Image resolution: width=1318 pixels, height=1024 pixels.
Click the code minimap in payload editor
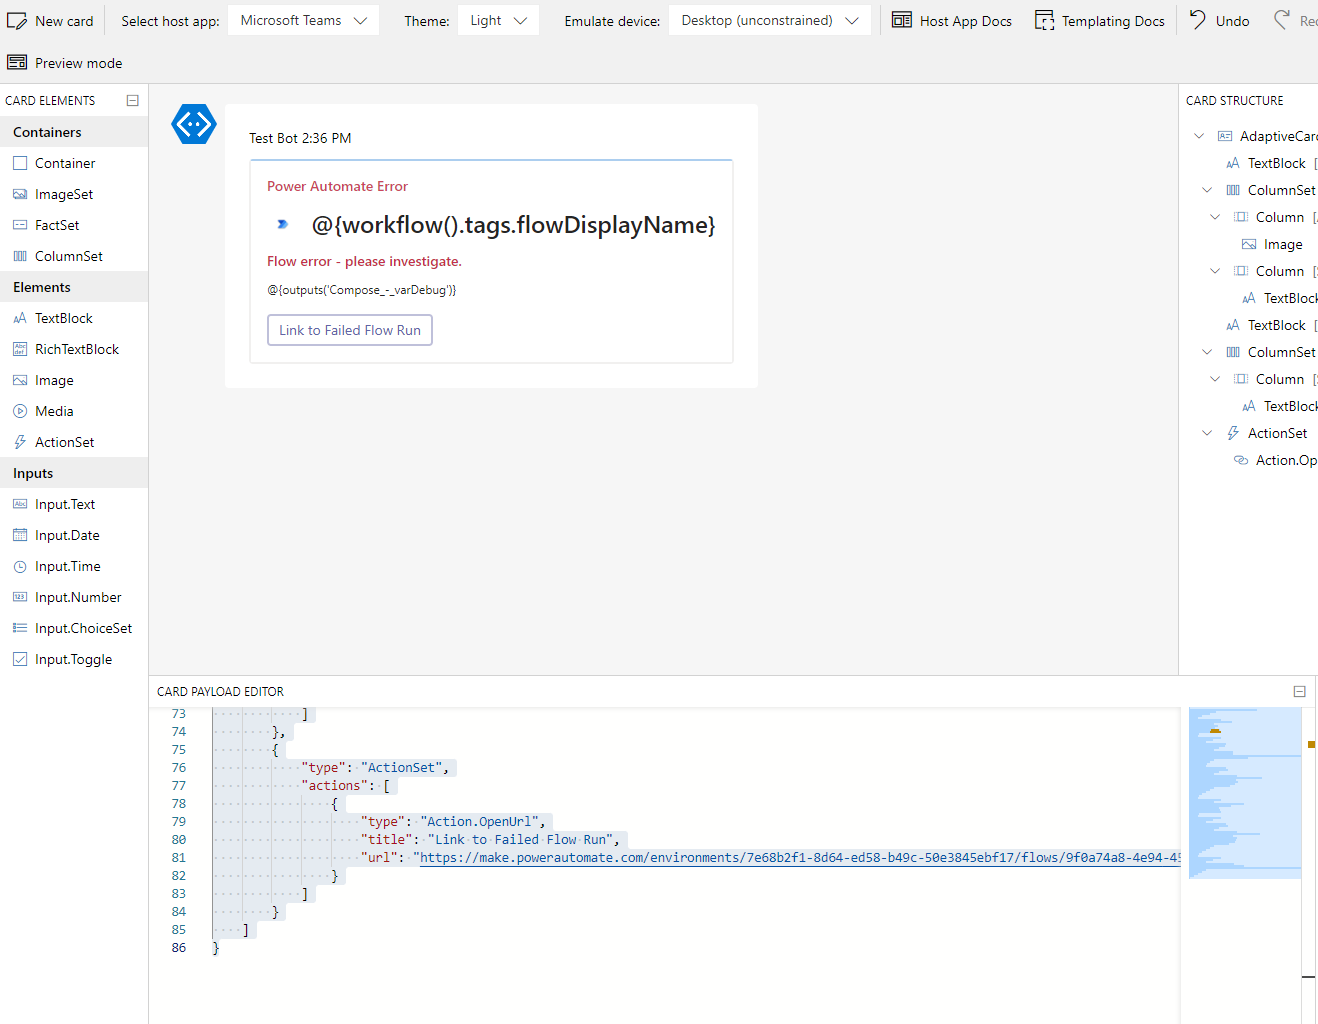point(1245,793)
